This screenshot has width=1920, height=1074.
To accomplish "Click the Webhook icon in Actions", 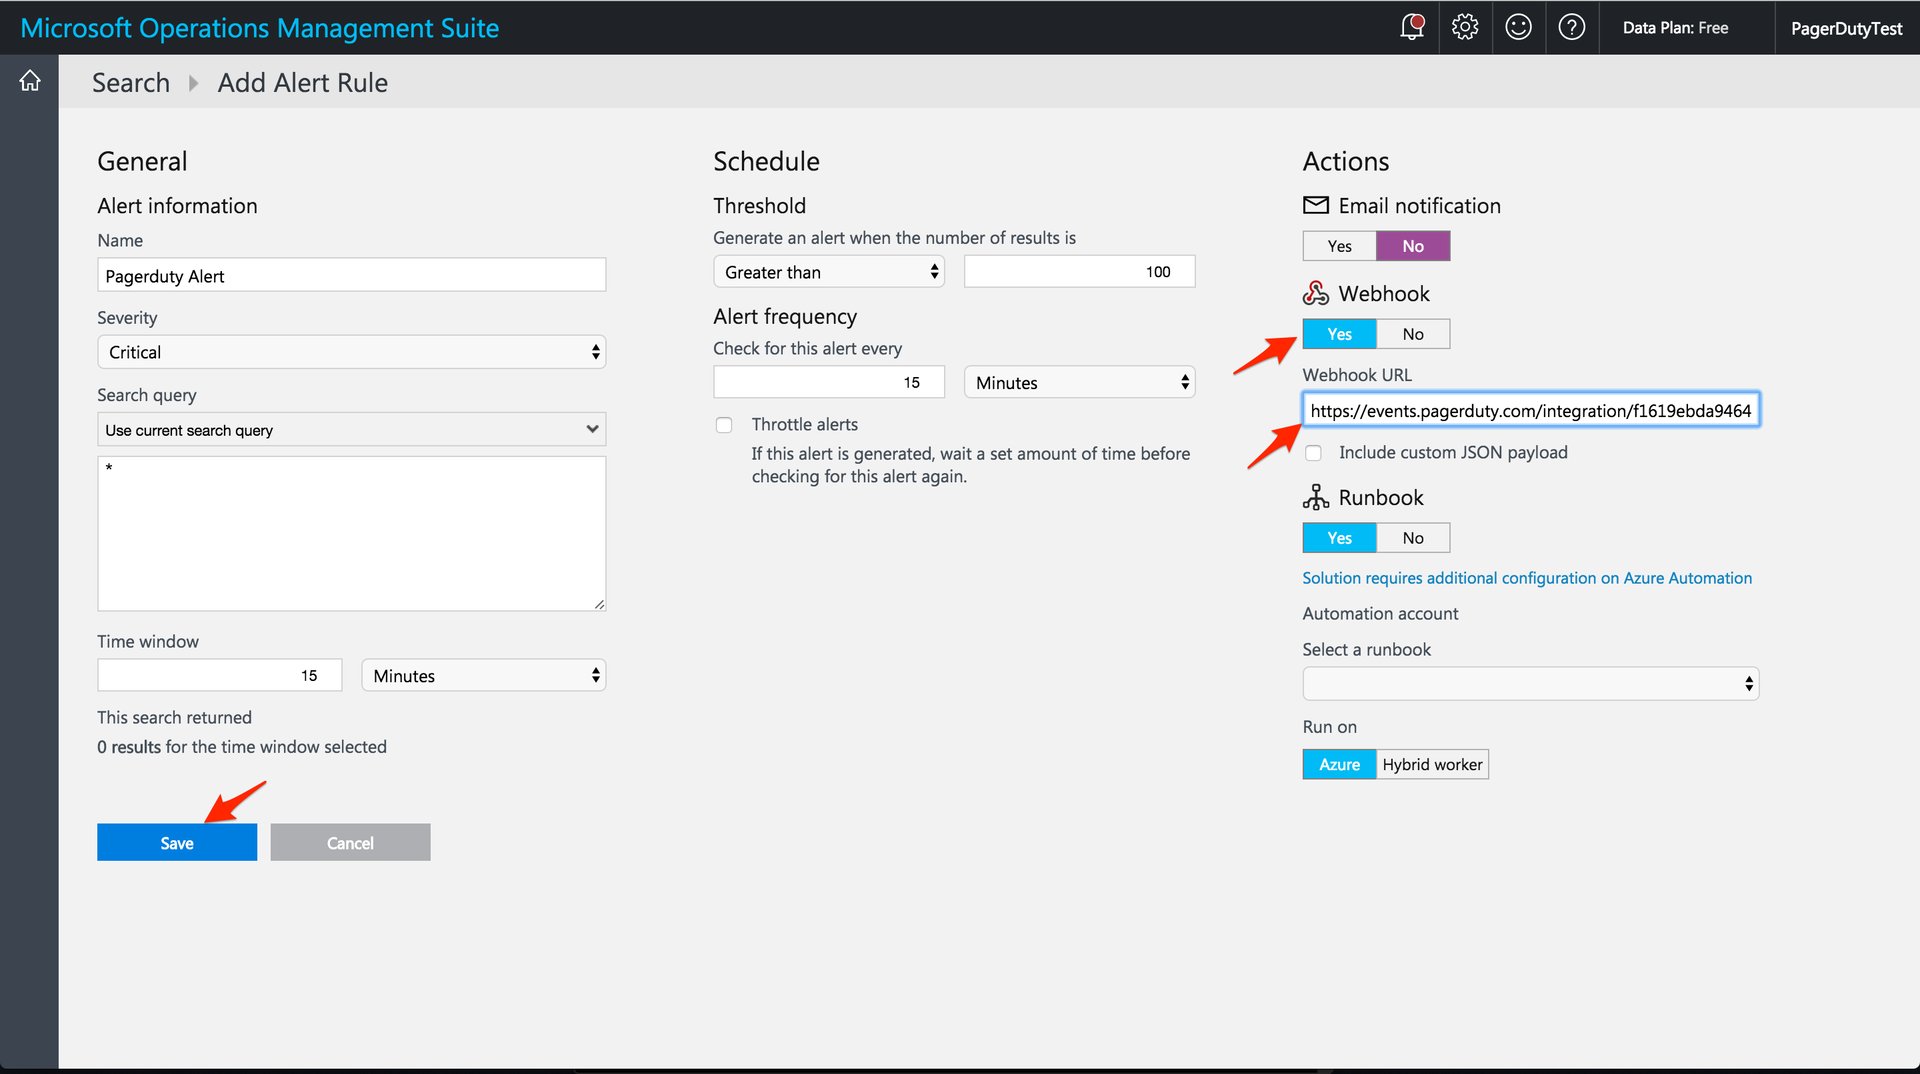I will pyautogui.click(x=1315, y=292).
